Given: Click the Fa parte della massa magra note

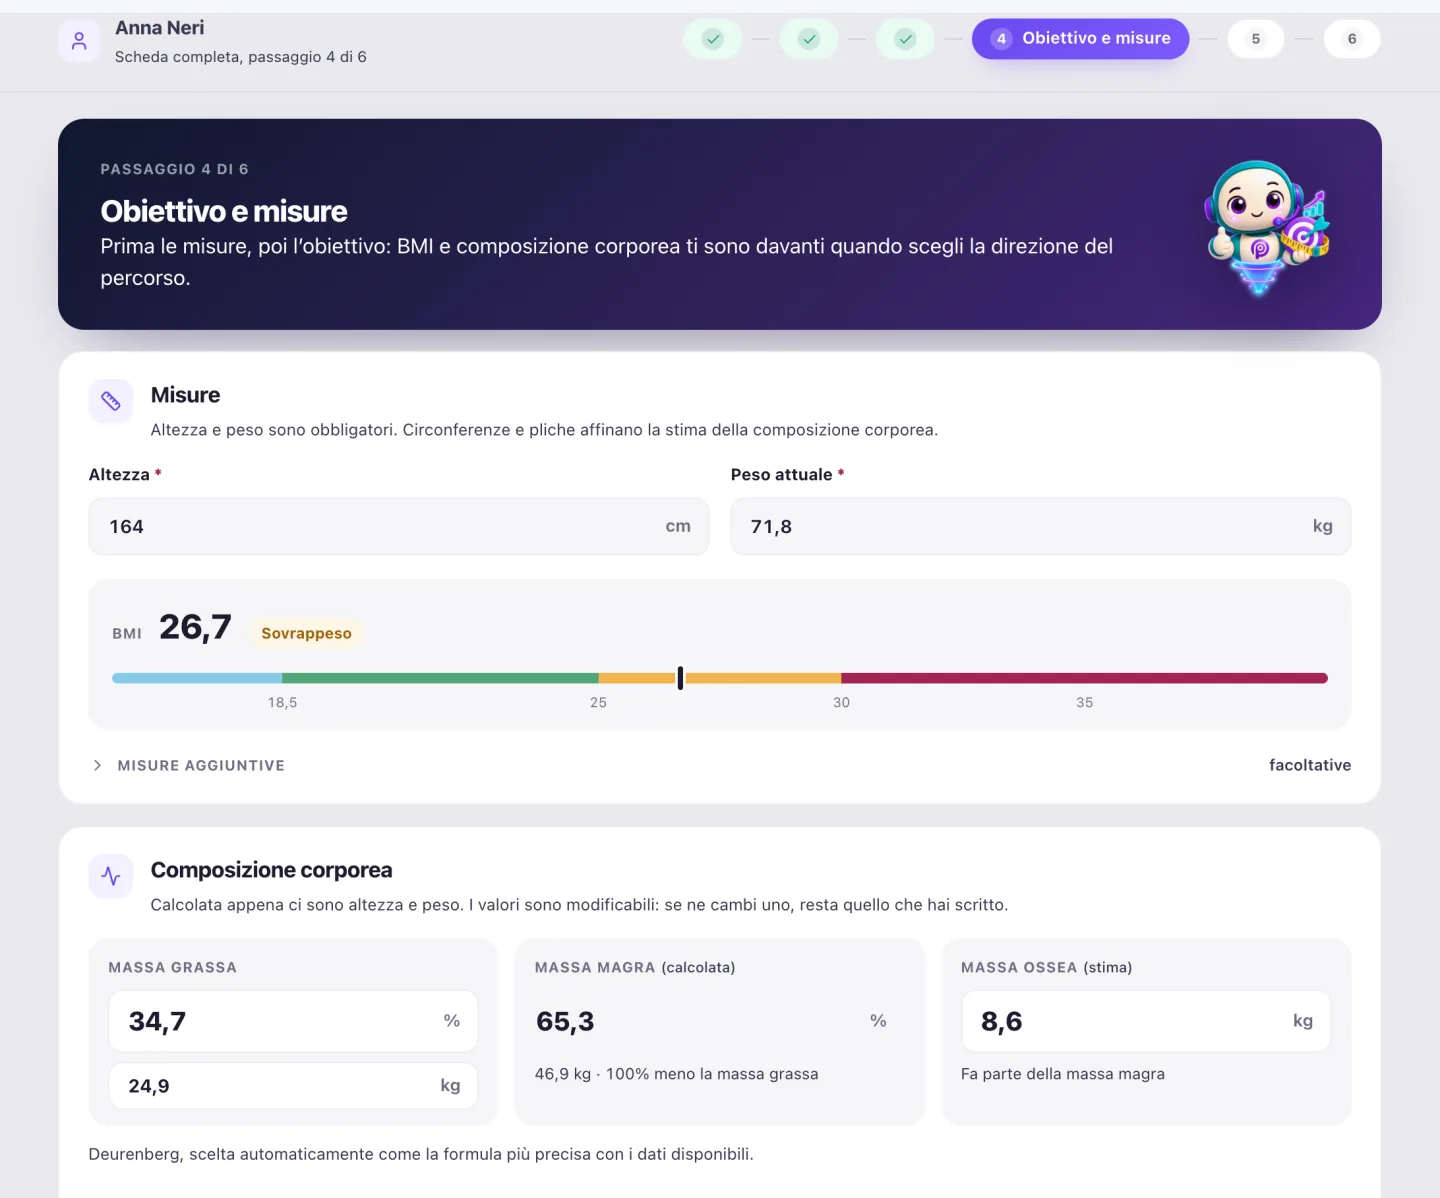Looking at the screenshot, I should coord(1063,1074).
